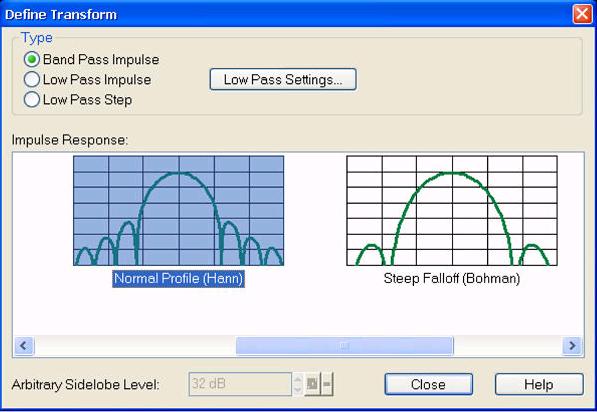Increase sidelobe level with up spinner arrow
The height and width of the screenshot is (412, 597).
click(x=298, y=379)
